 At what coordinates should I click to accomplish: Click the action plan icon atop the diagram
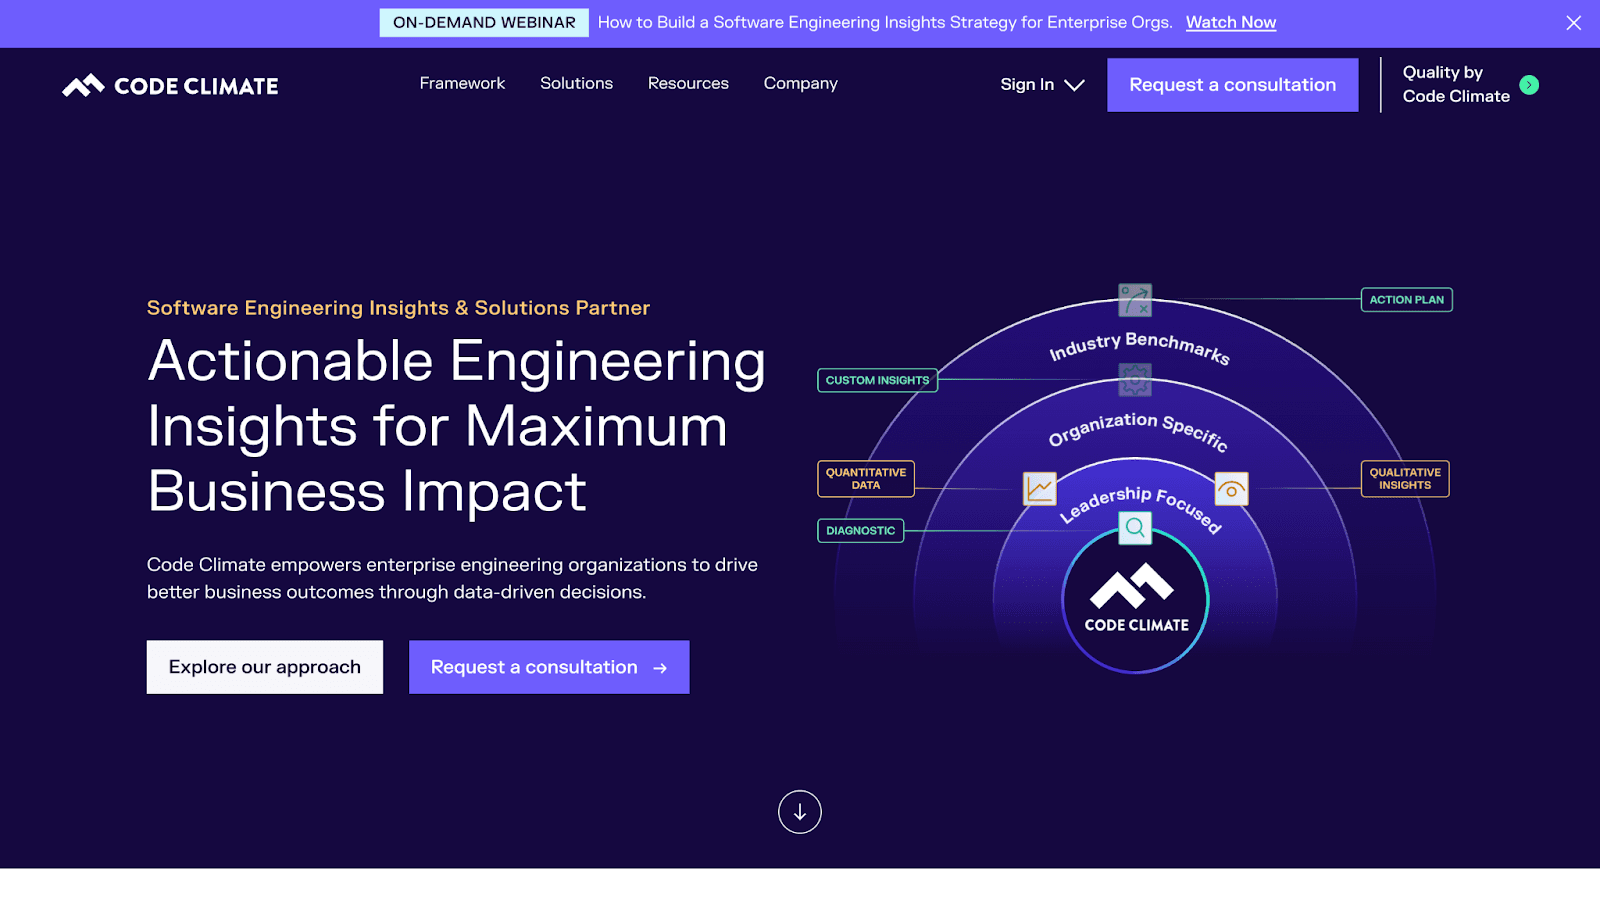1135,300
